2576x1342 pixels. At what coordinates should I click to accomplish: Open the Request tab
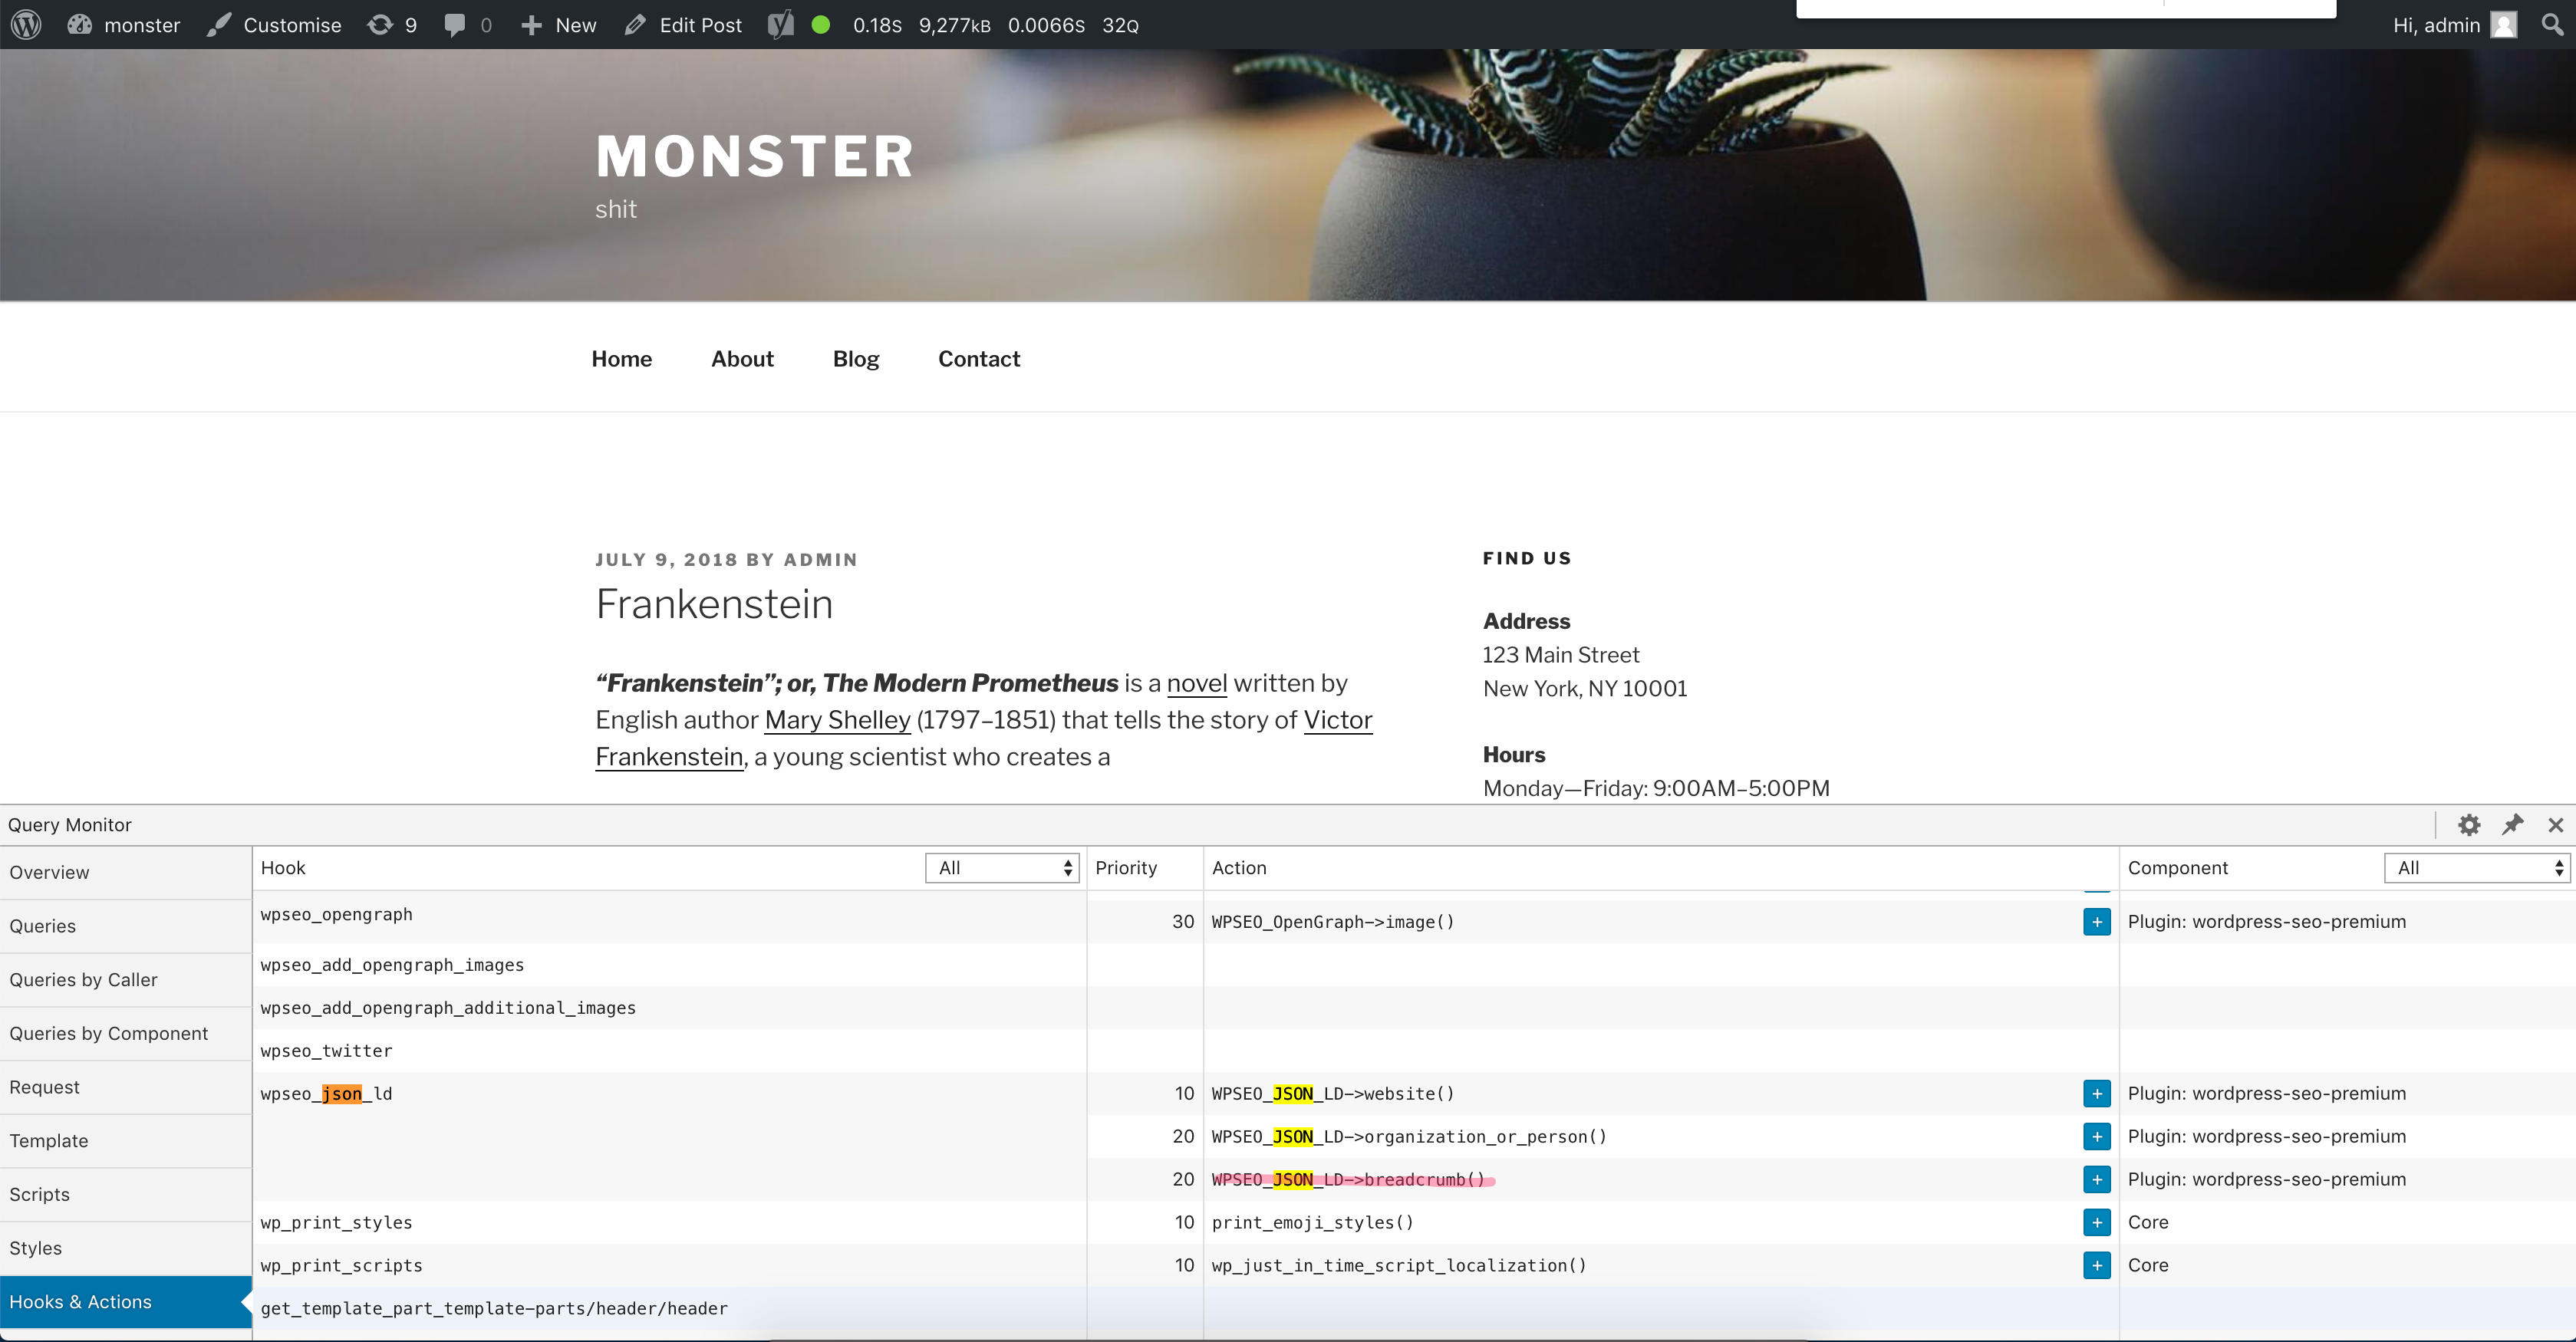(126, 1088)
